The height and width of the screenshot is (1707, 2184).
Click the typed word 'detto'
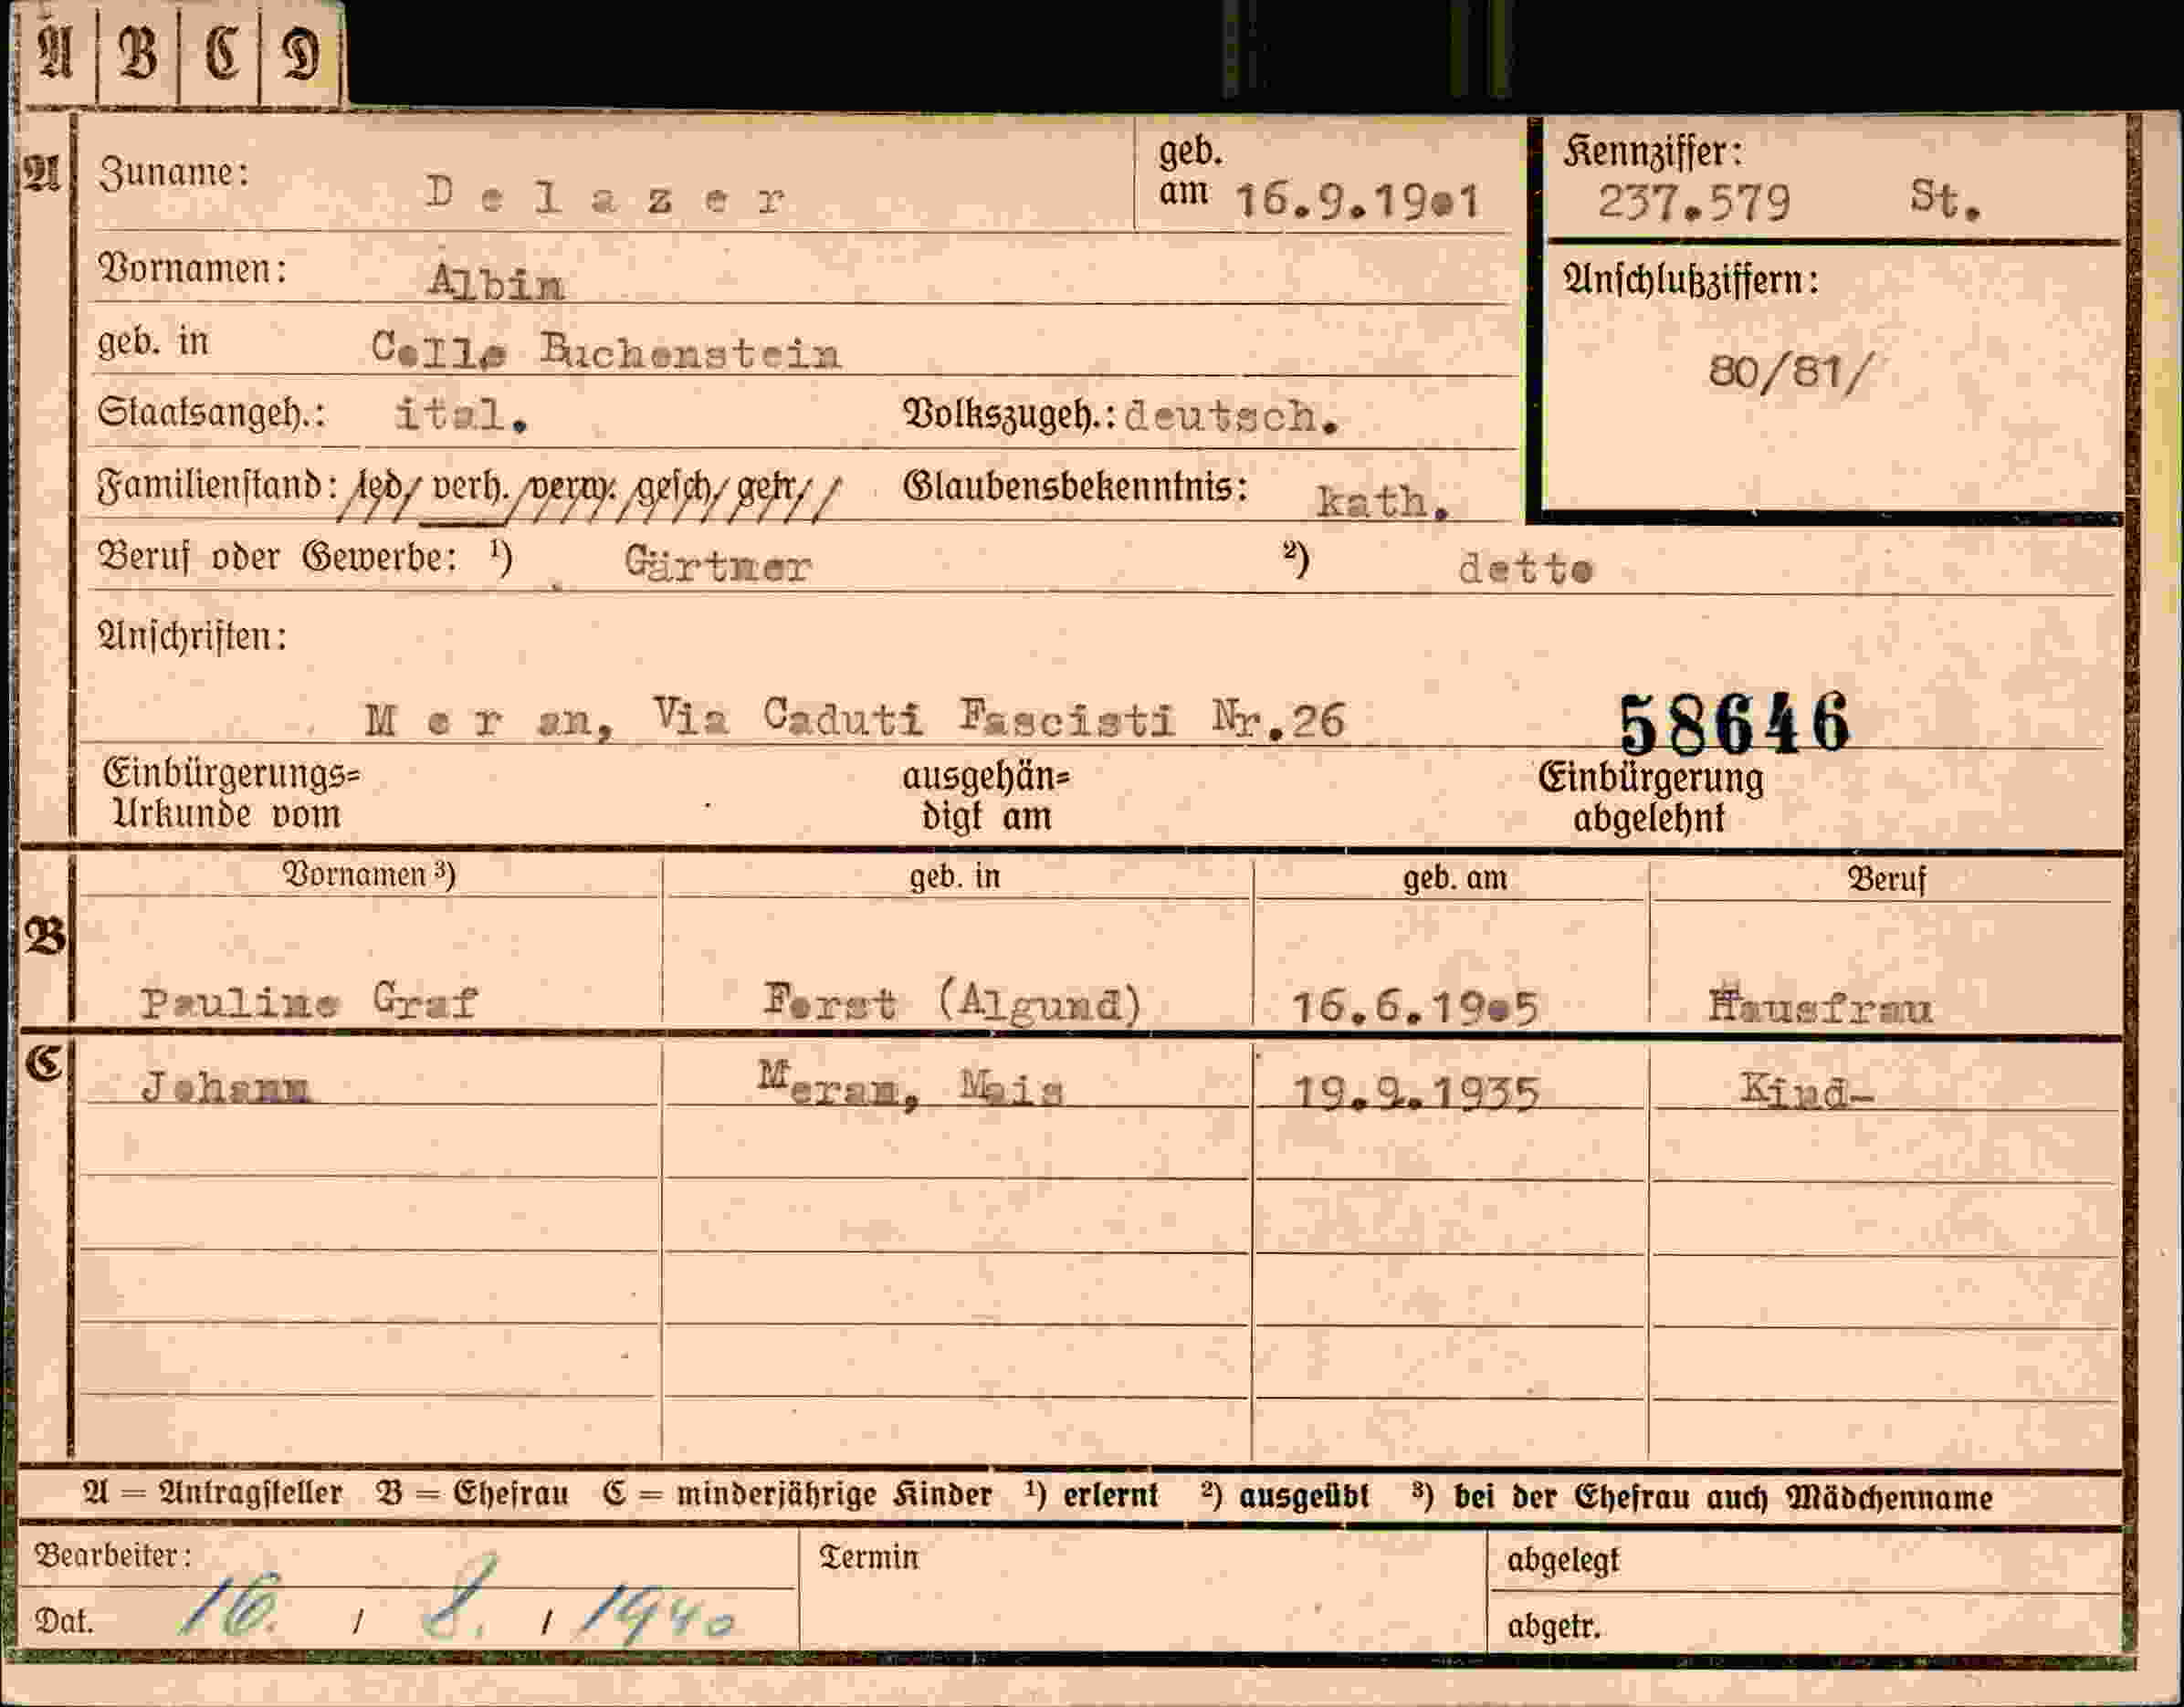pos(1525,568)
